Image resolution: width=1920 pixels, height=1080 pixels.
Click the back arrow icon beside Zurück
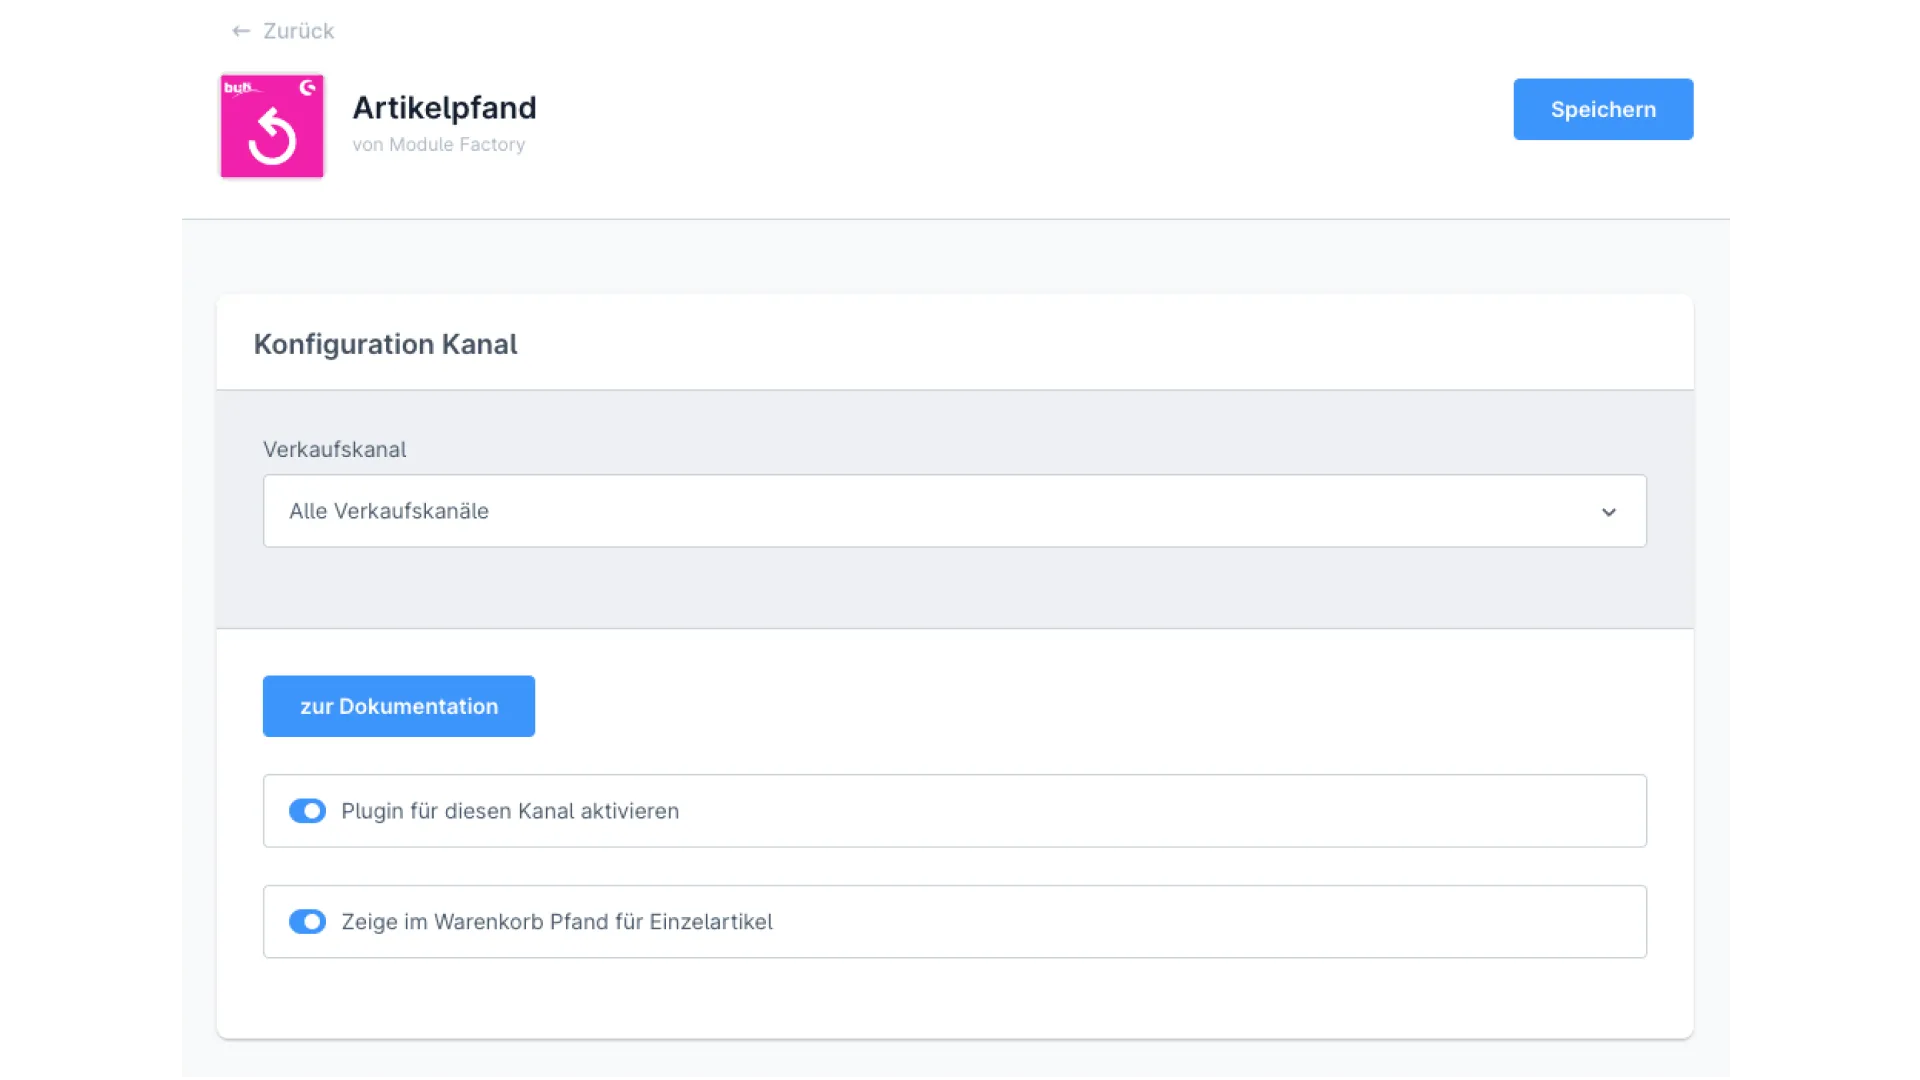[x=240, y=31]
